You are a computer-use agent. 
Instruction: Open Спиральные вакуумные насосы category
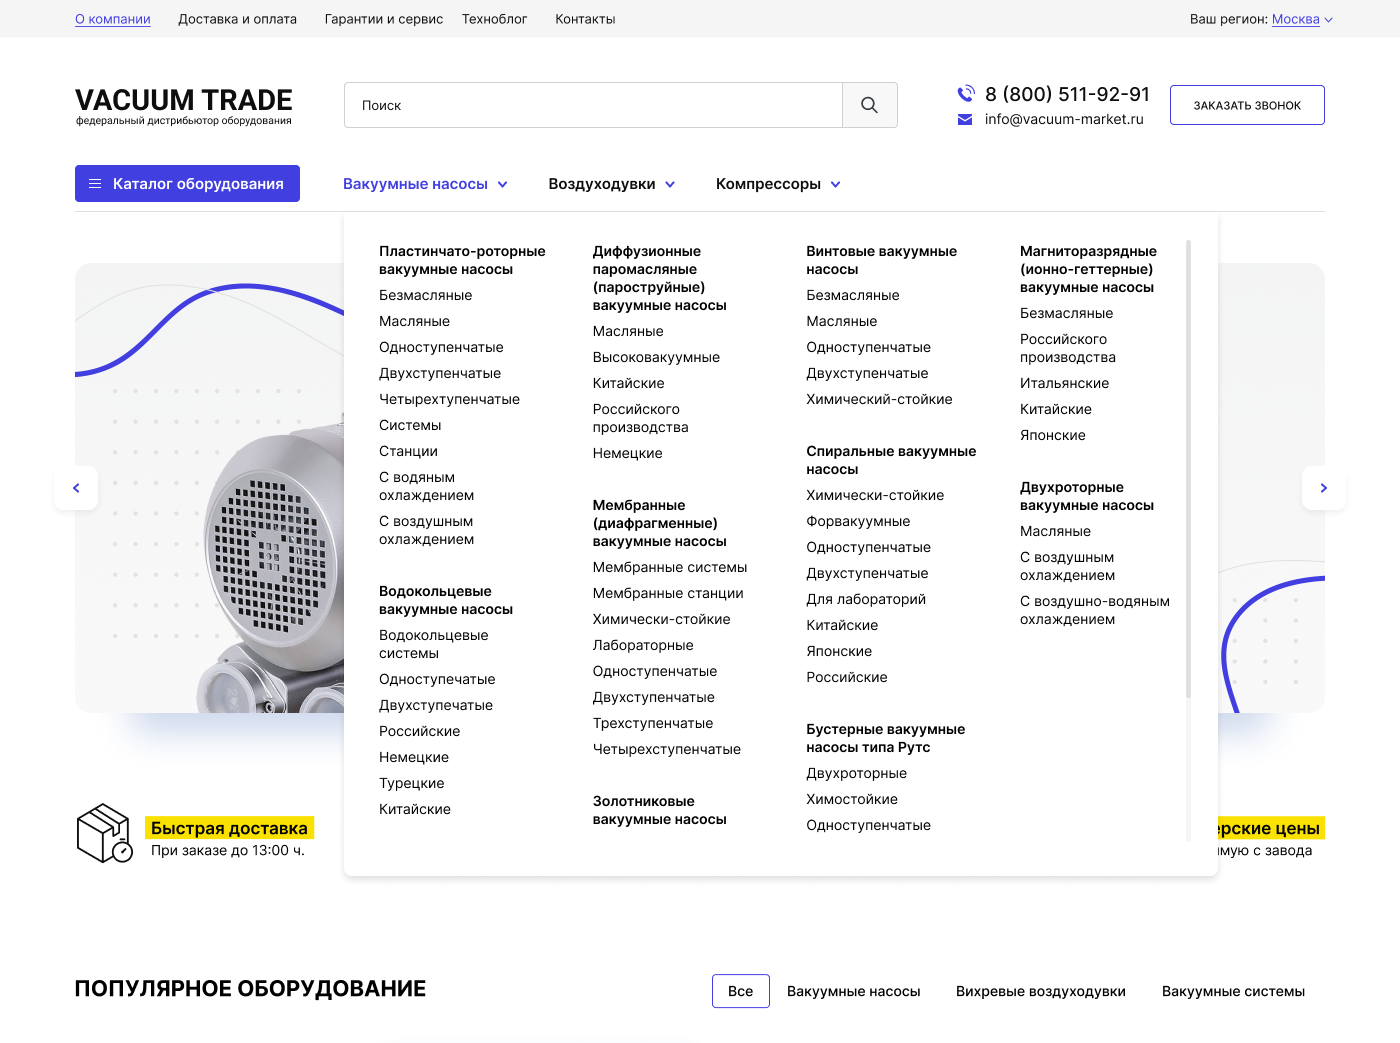890,460
